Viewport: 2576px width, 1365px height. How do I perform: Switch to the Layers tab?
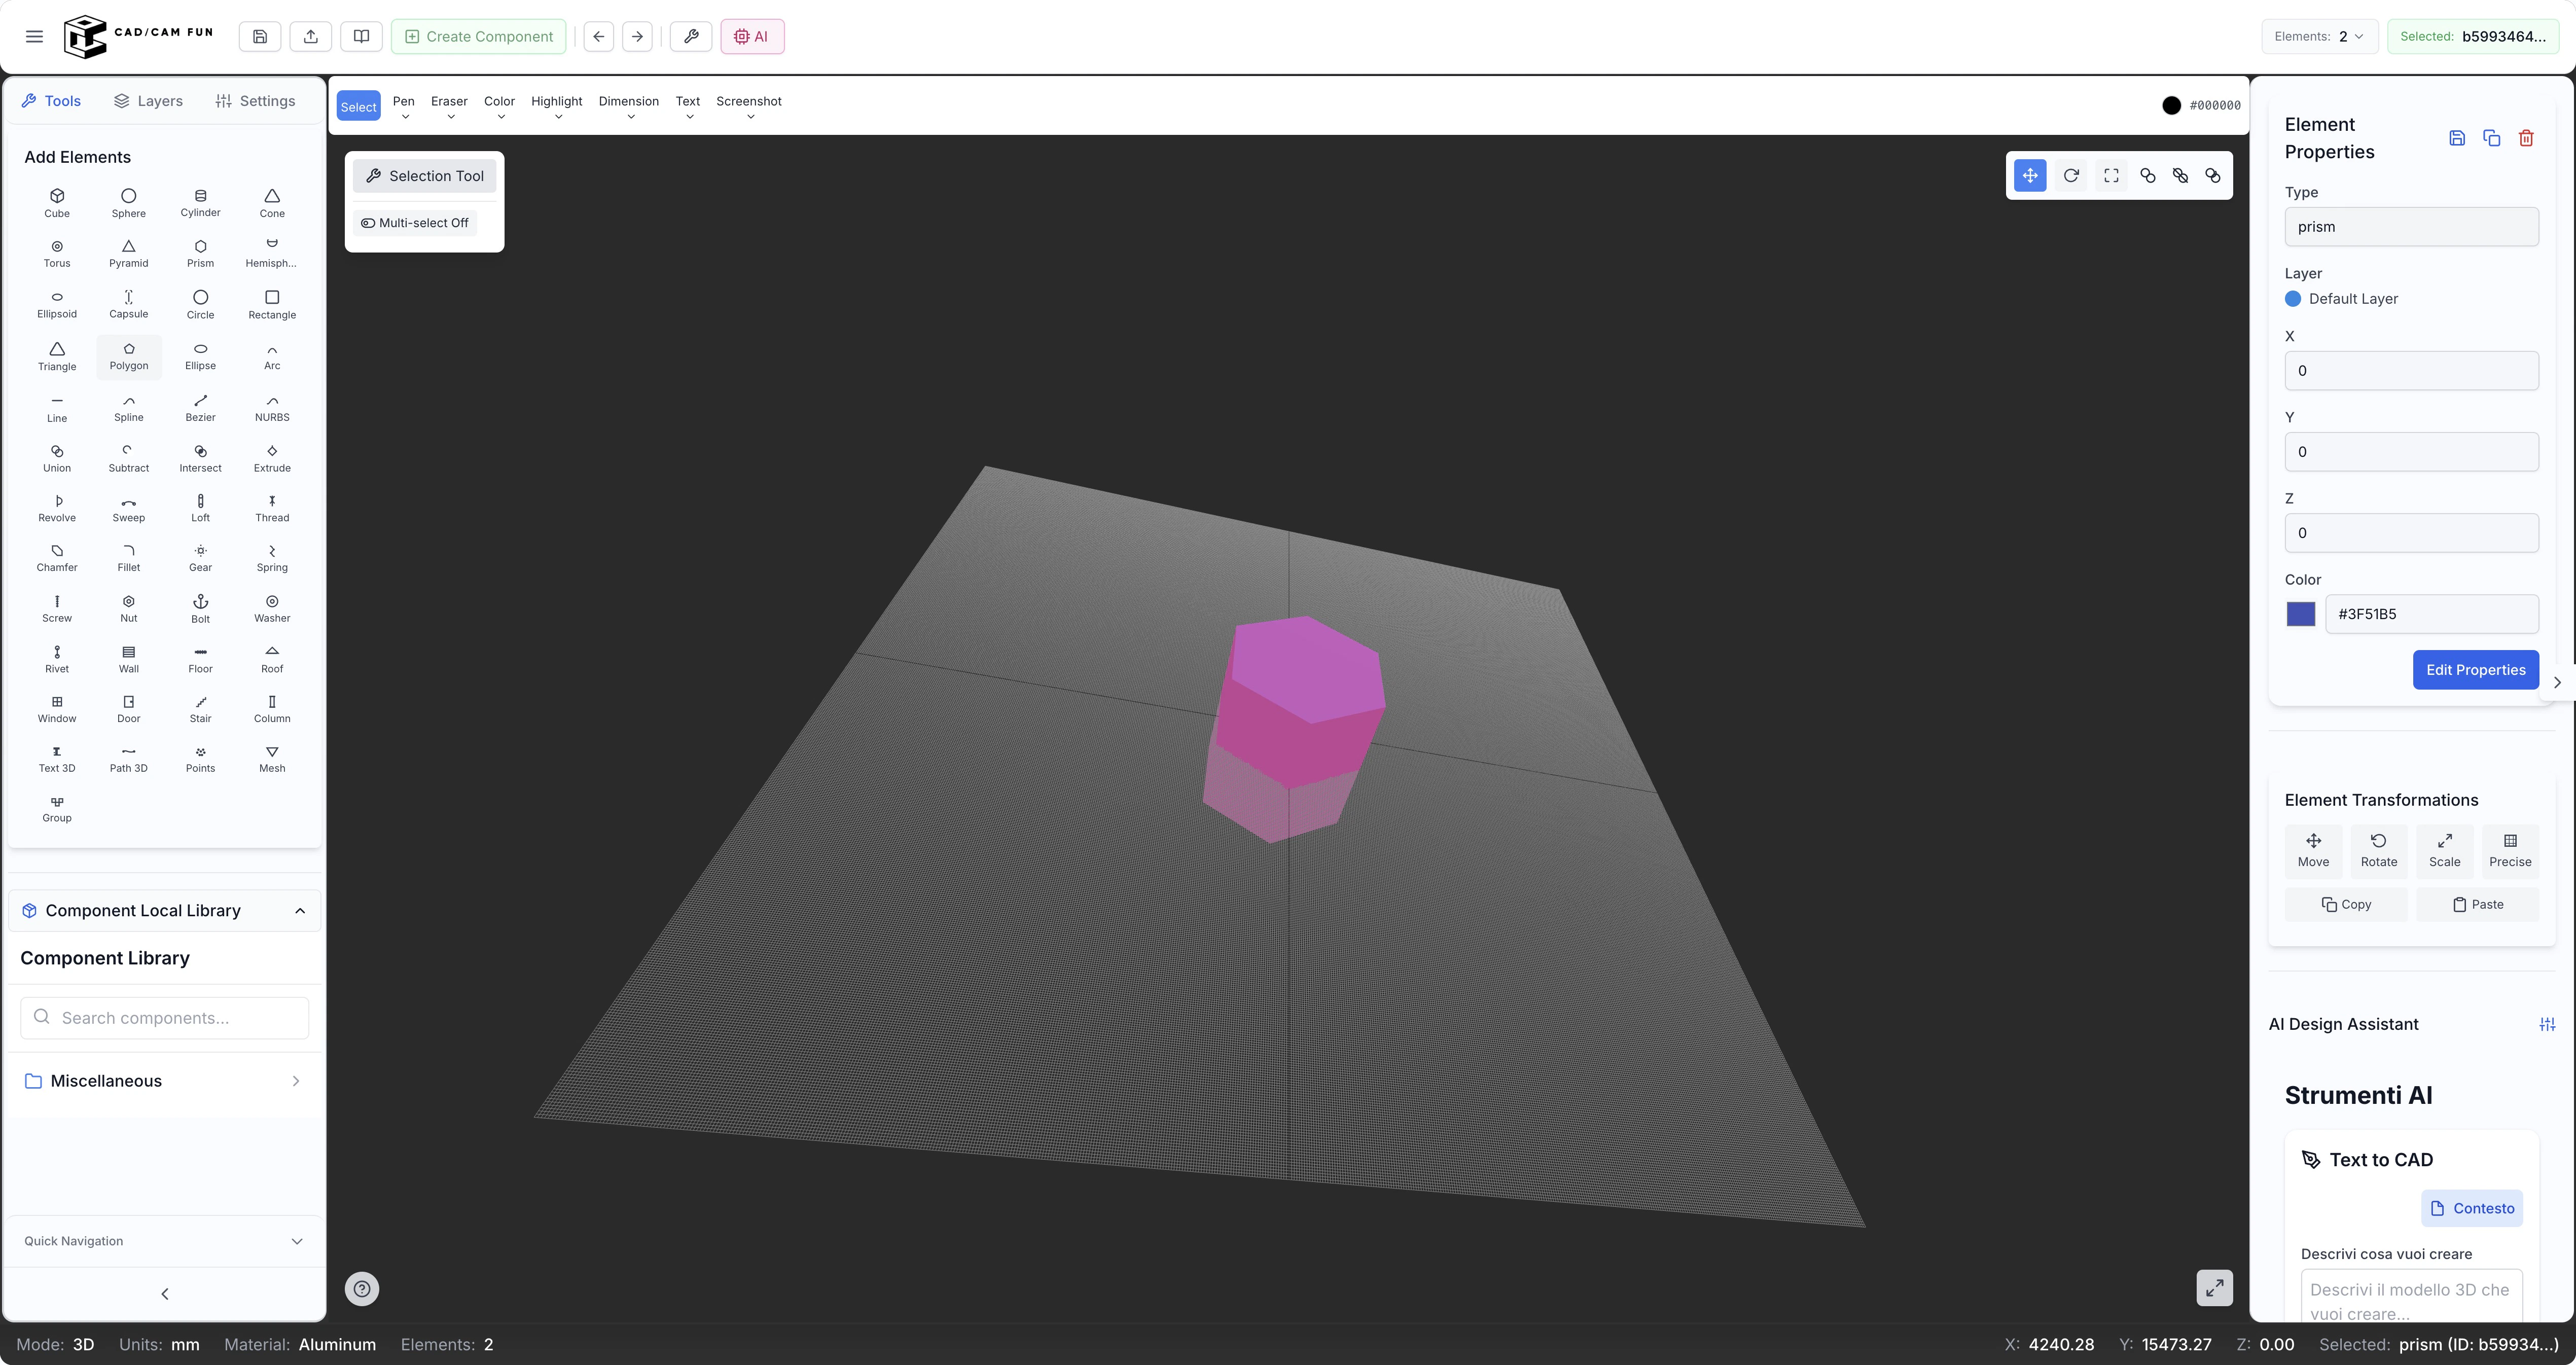coord(148,101)
